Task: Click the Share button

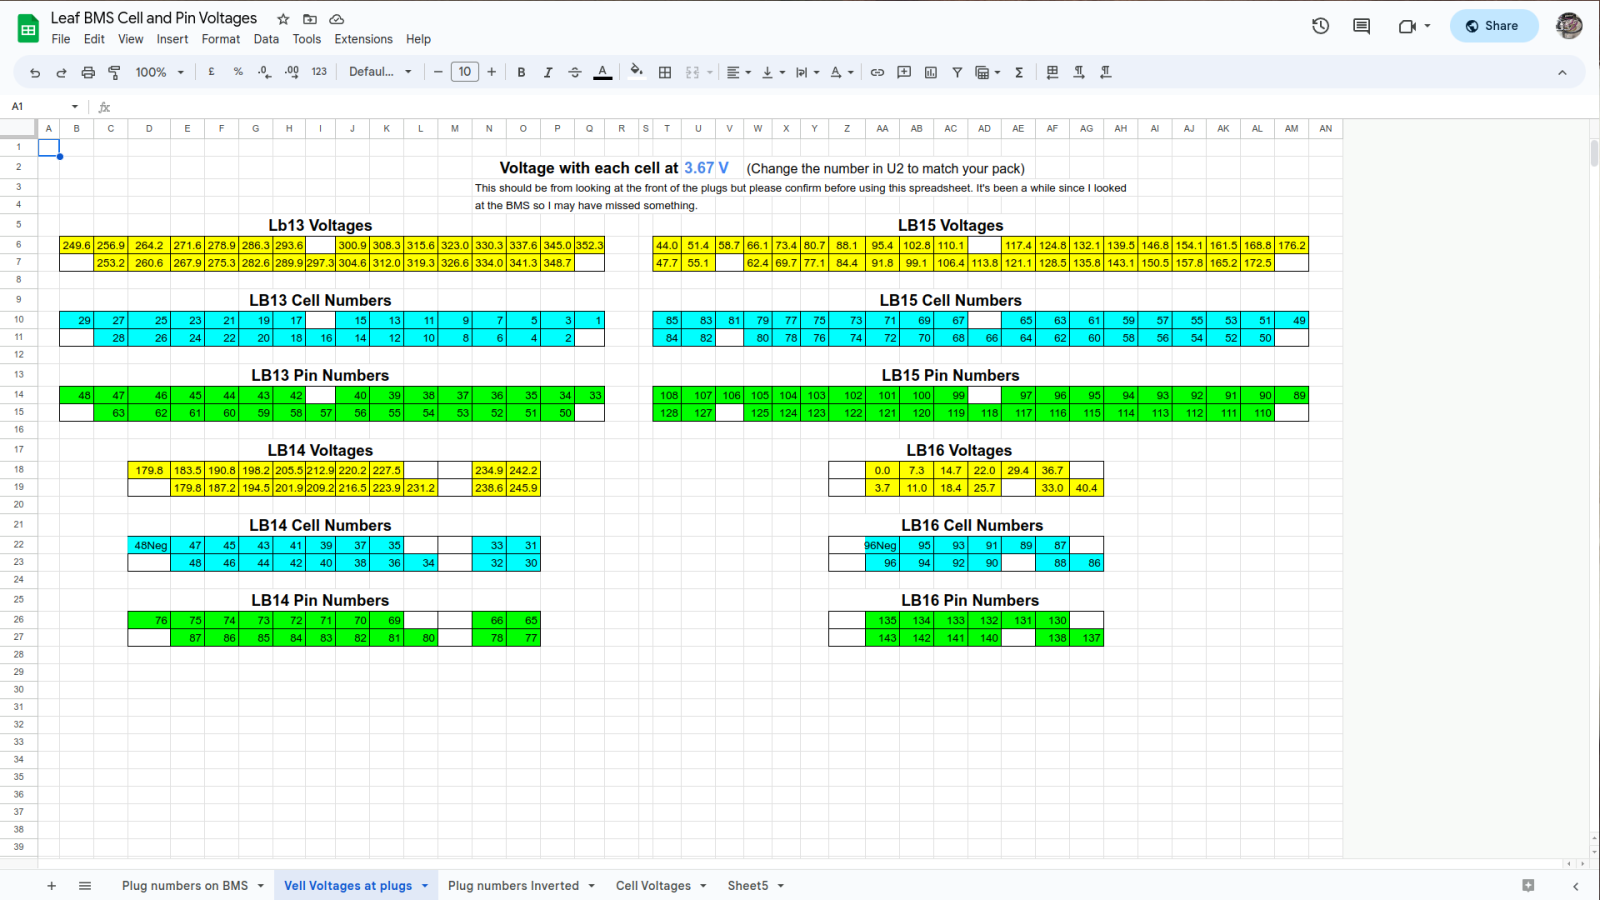Action: point(1493,26)
